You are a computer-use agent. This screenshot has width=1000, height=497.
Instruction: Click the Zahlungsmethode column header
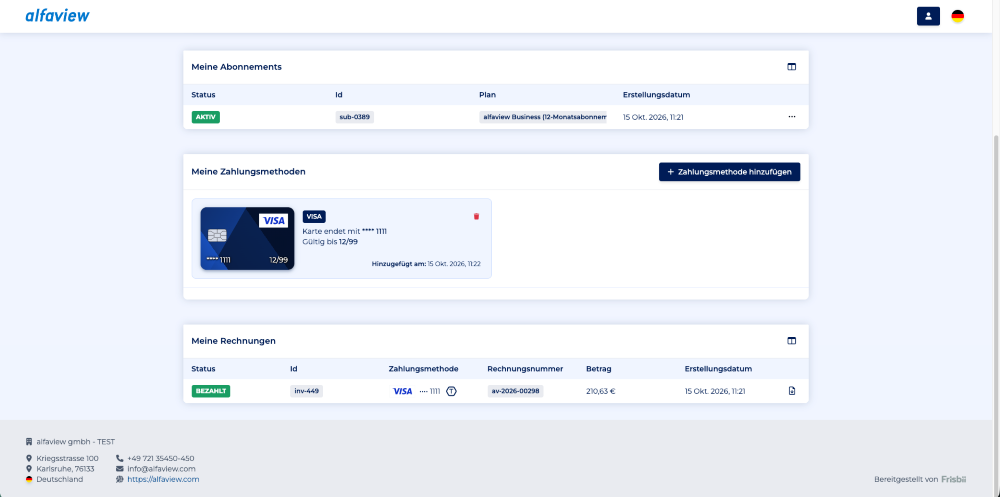[x=423, y=369]
